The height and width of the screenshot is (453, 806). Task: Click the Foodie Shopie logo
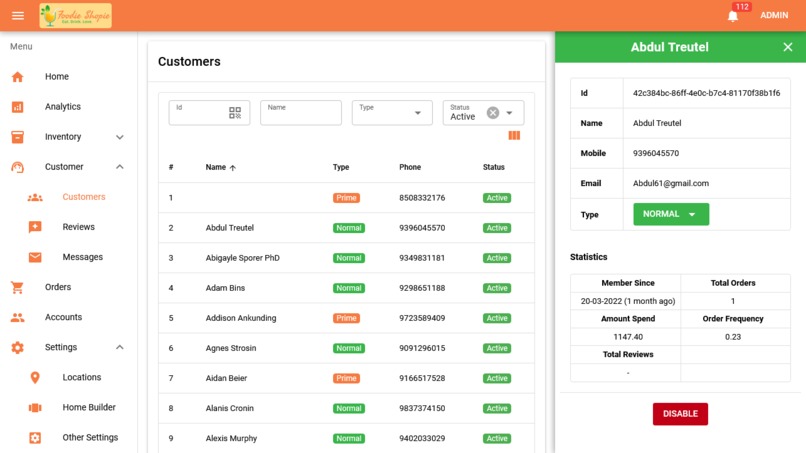point(76,15)
